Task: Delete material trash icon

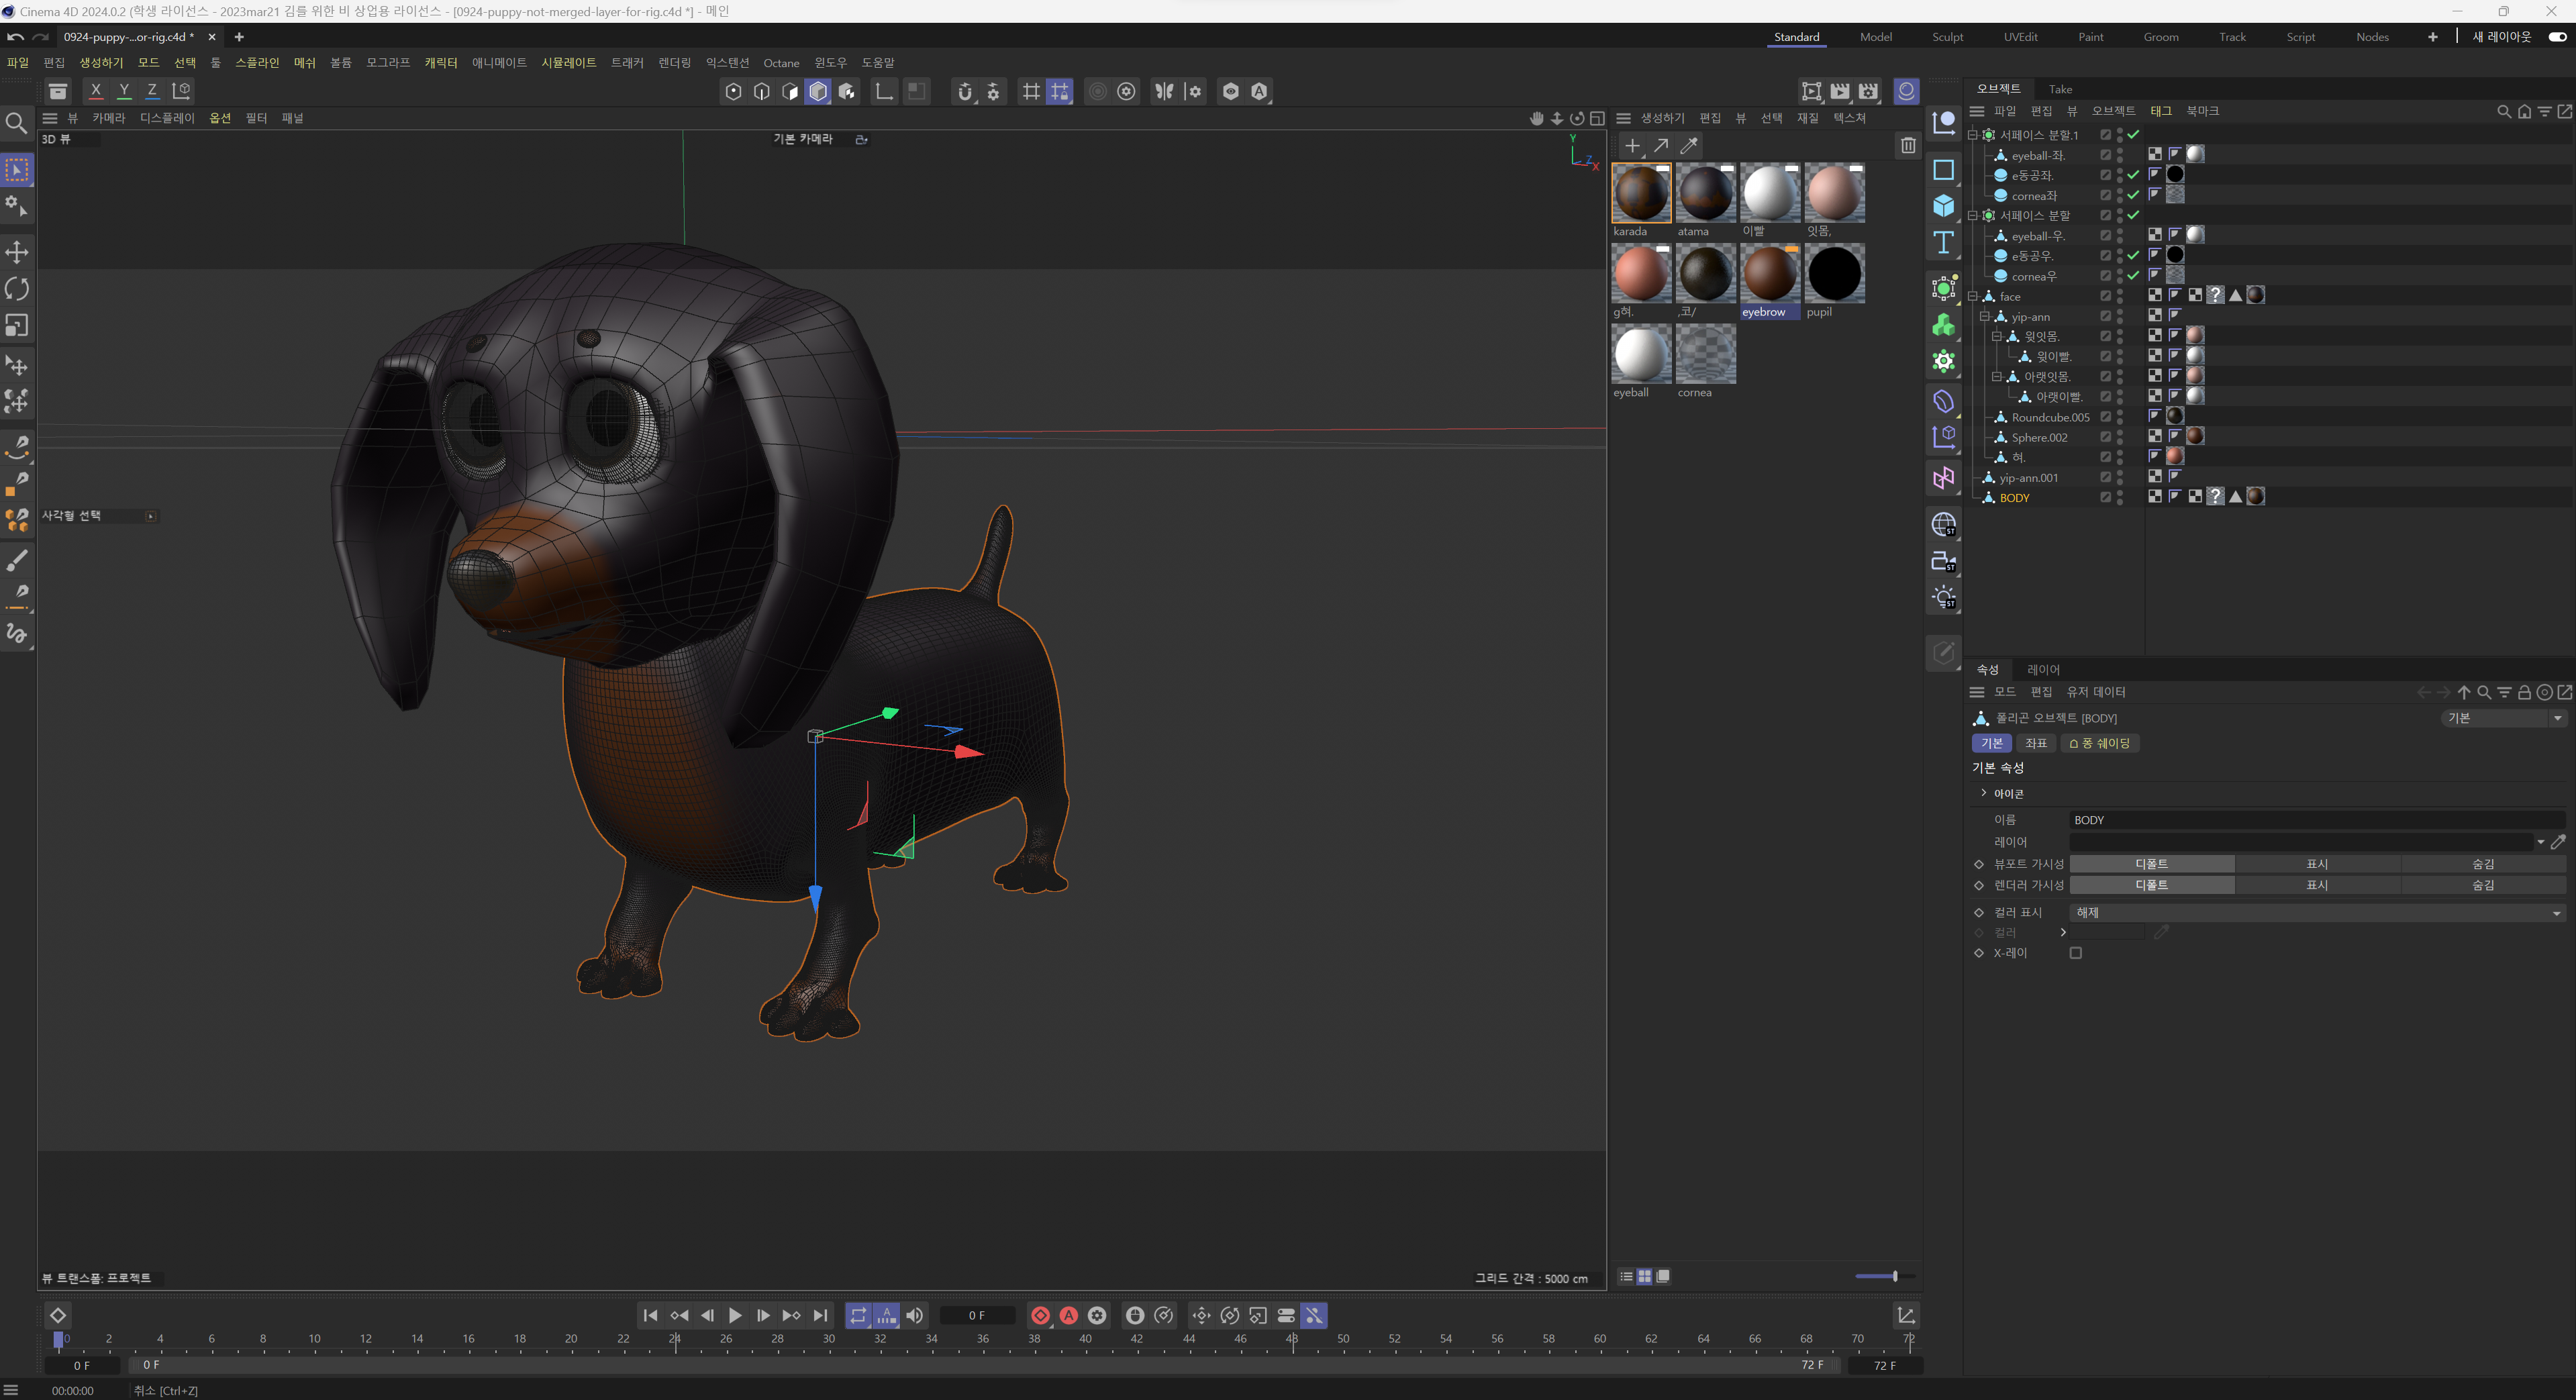Action: [x=1908, y=146]
